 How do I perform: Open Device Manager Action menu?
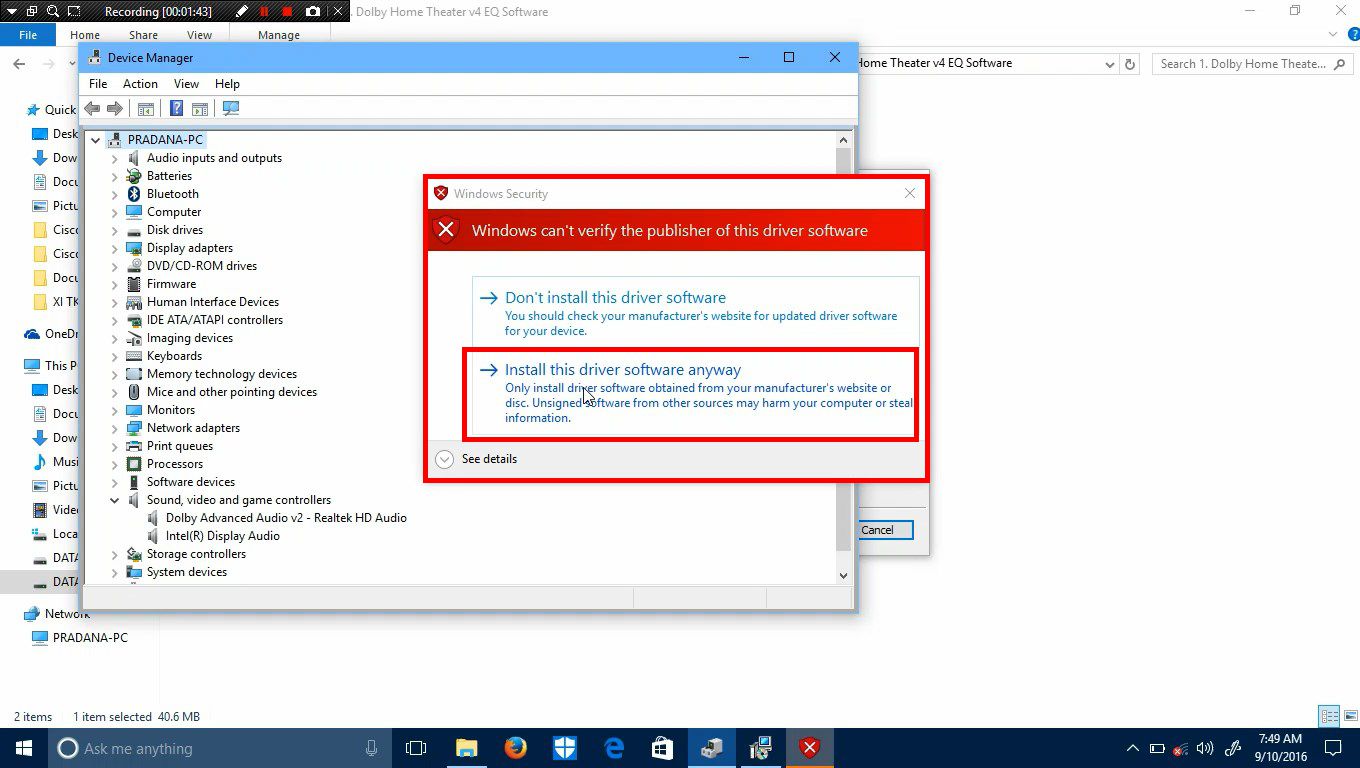pyautogui.click(x=140, y=84)
